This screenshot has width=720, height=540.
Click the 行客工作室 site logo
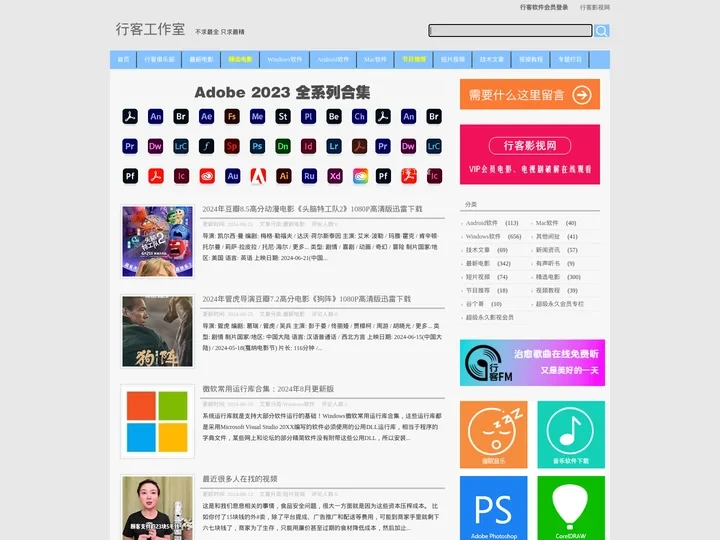click(150, 29)
